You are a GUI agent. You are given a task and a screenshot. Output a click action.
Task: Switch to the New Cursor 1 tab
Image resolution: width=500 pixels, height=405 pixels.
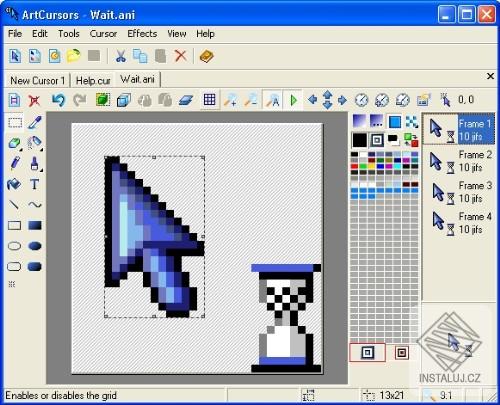point(37,80)
